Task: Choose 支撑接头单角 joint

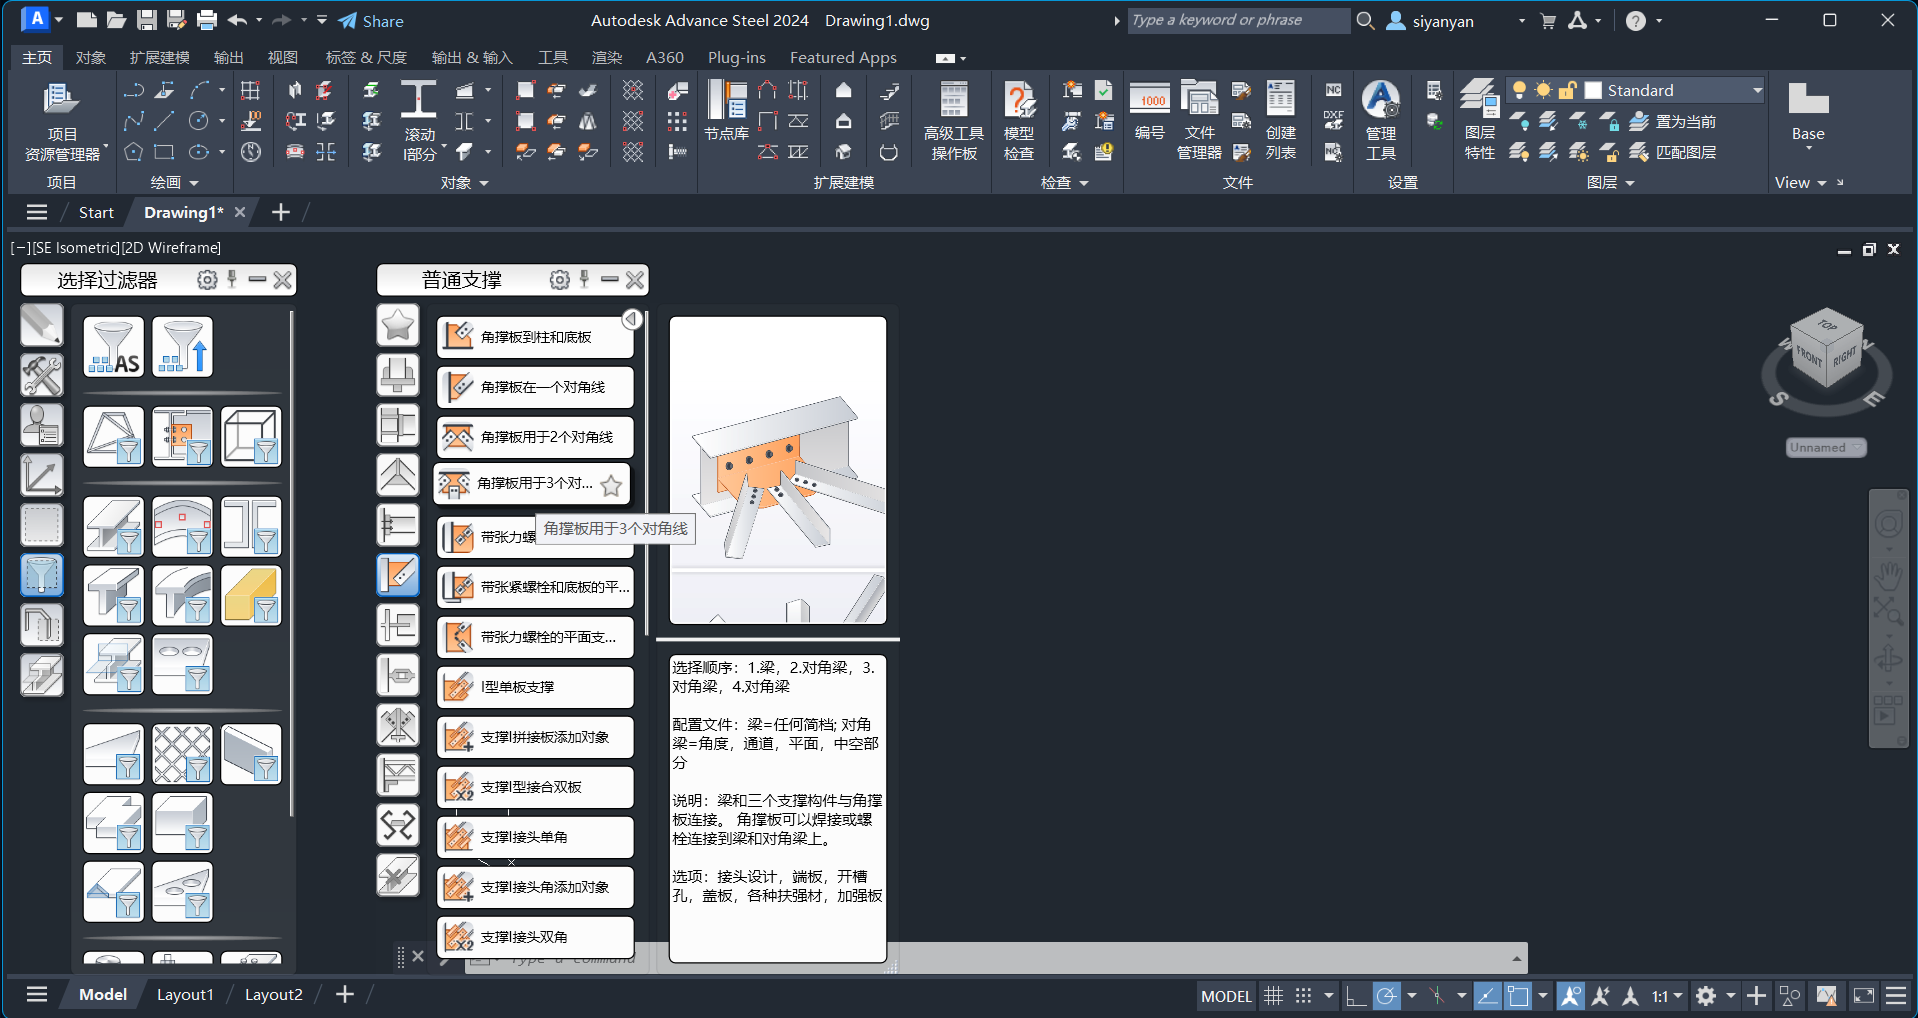Action: tap(535, 837)
